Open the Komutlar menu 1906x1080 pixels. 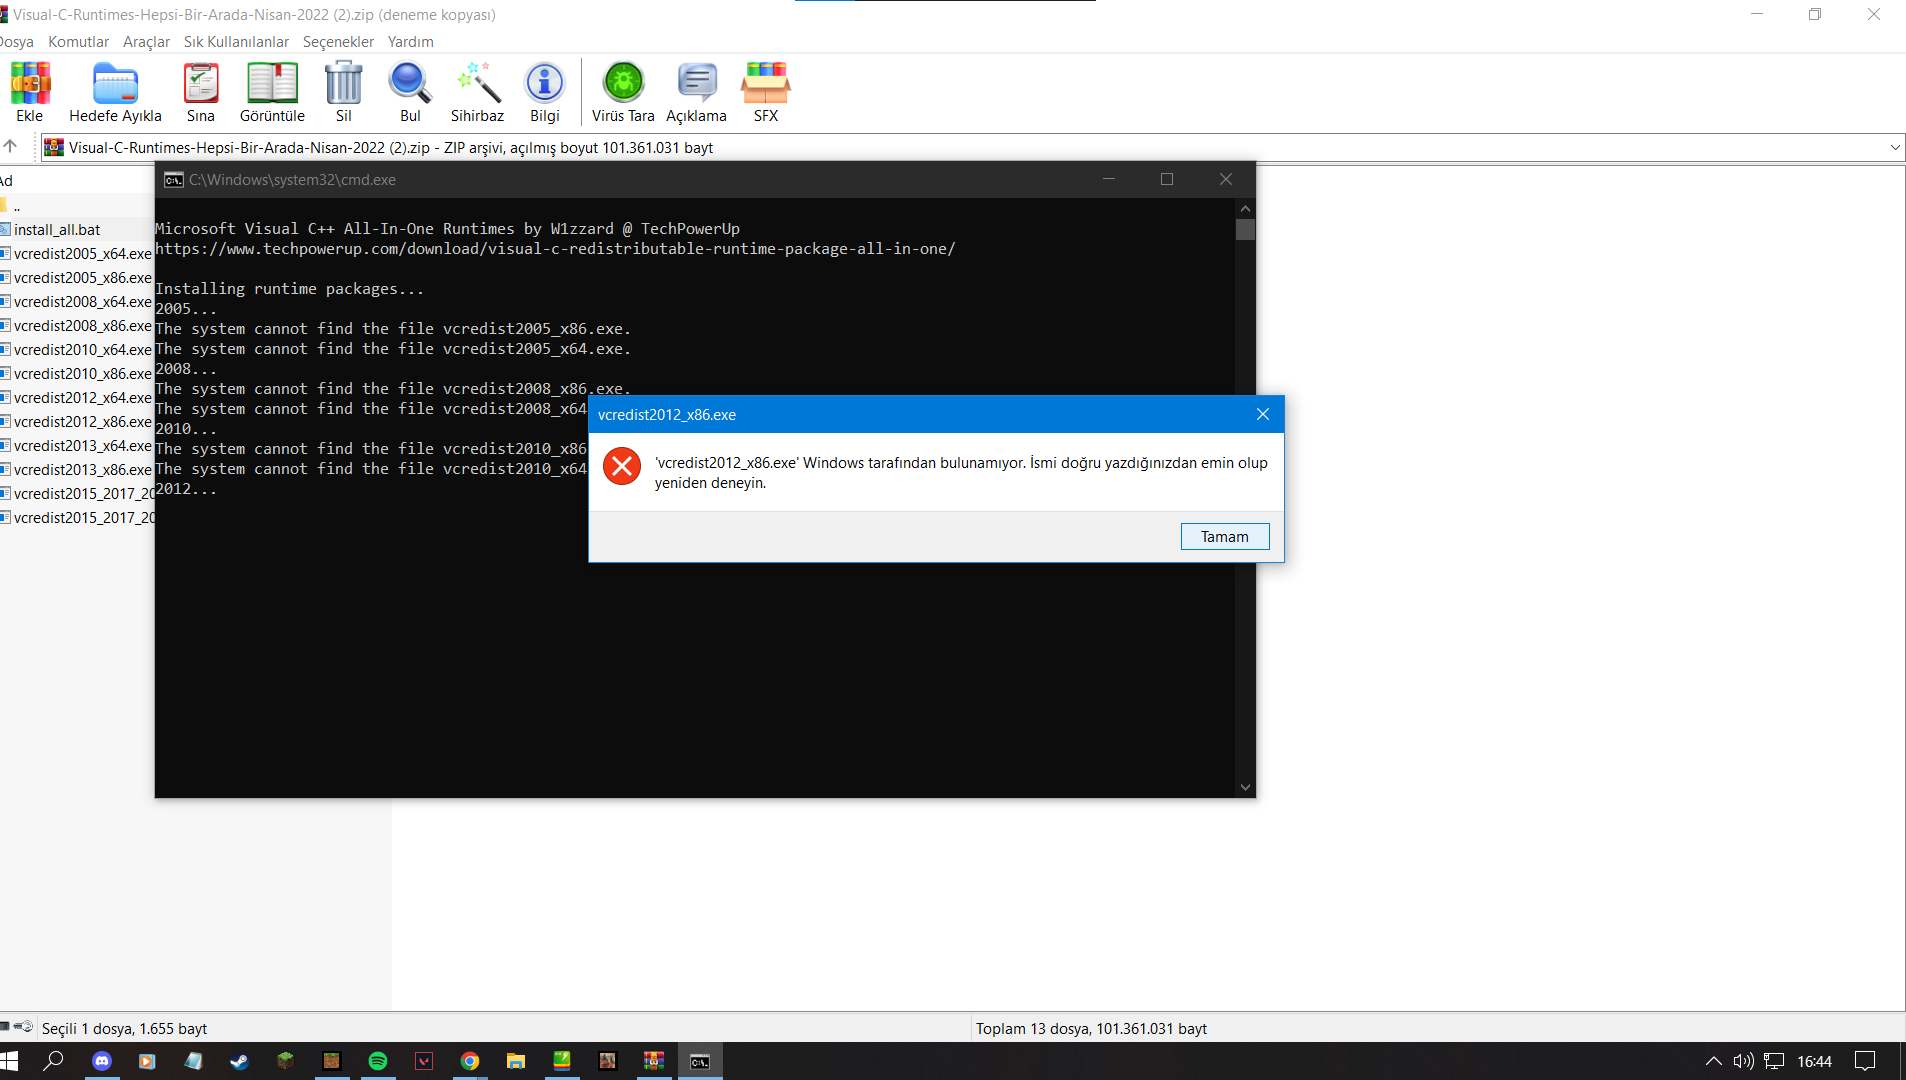pyautogui.click(x=78, y=42)
